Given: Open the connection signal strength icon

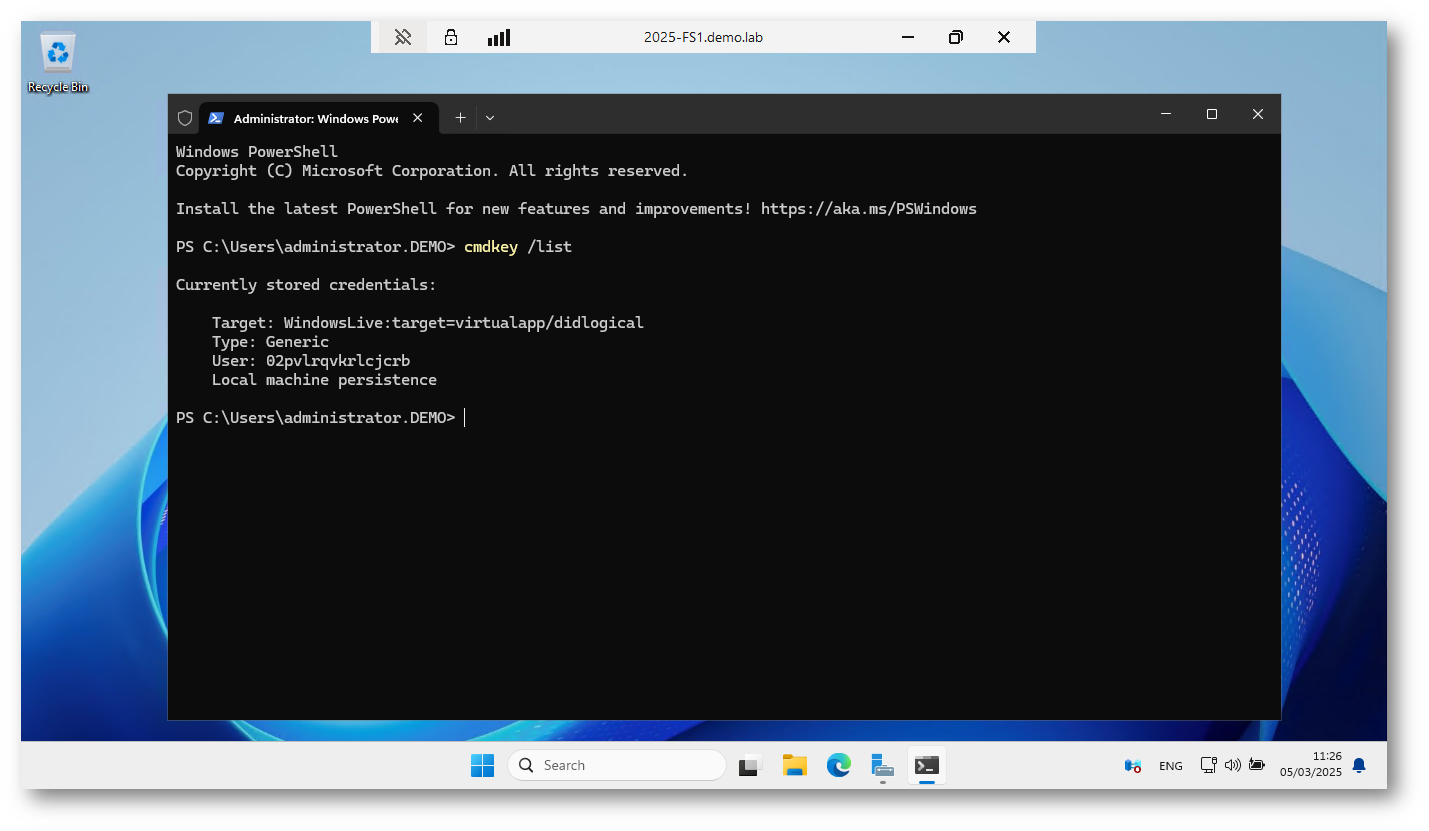Looking at the screenshot, I should coord(499,37).
